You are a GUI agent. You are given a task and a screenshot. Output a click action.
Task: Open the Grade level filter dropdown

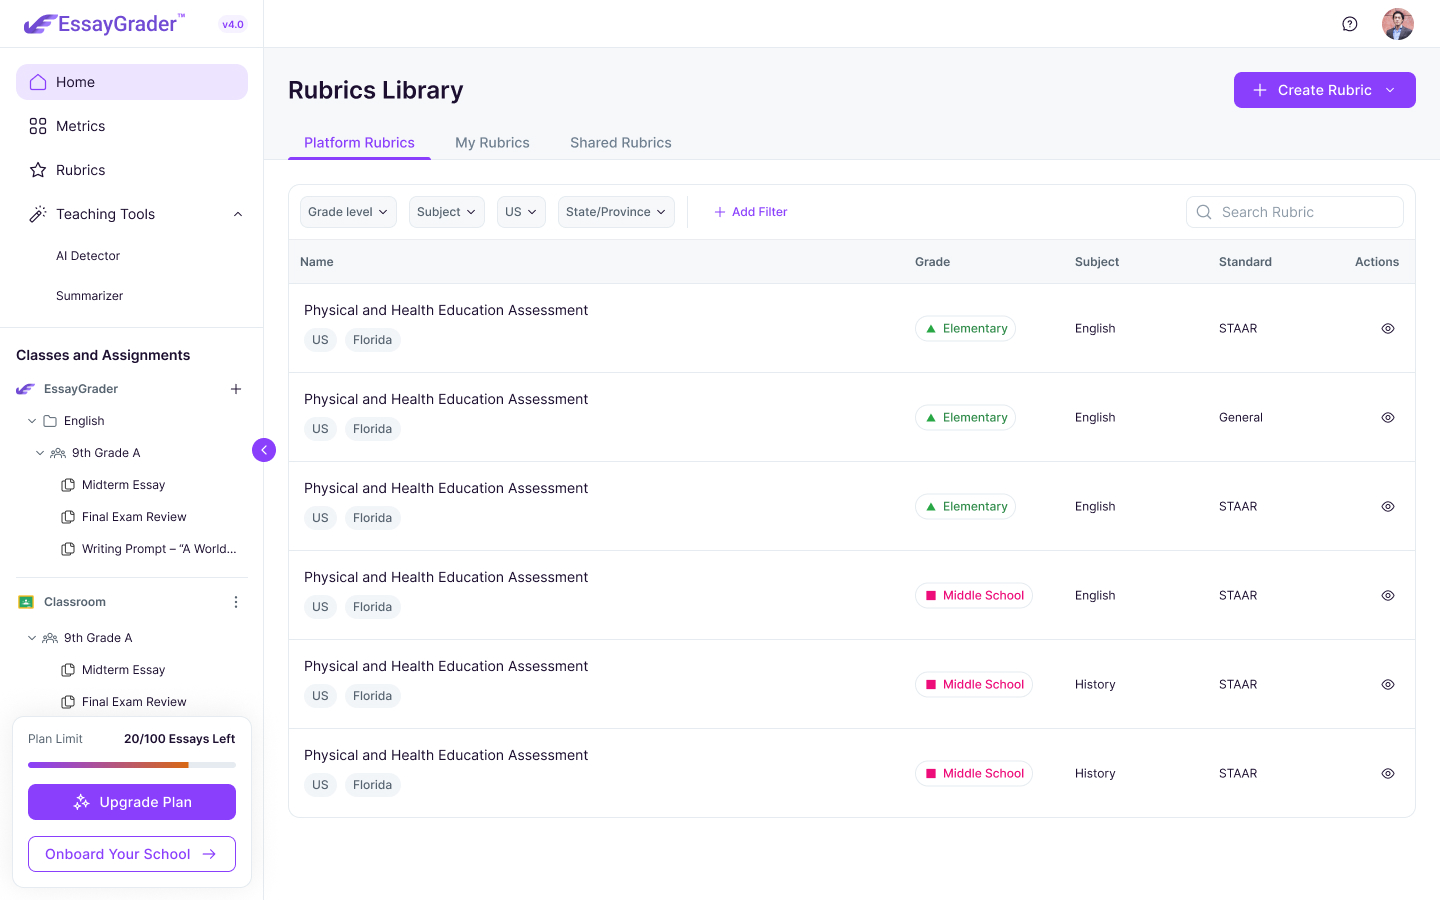348,212
